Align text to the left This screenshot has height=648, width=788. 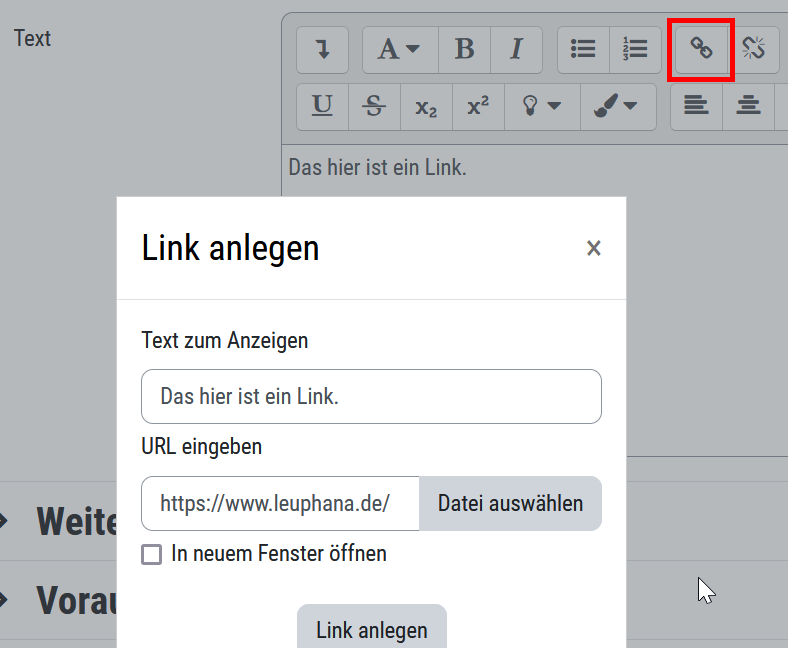[x=696, y=106]
